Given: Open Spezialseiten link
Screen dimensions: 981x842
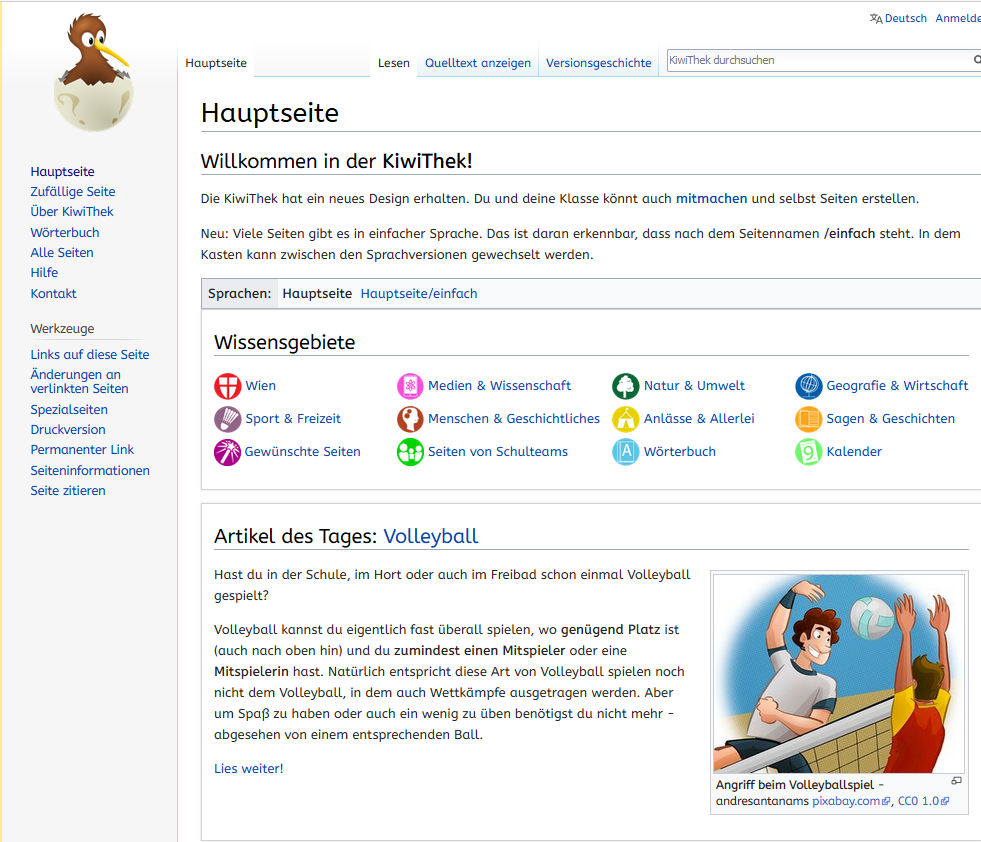Looking at the screenshot, I should coord(69,410).
